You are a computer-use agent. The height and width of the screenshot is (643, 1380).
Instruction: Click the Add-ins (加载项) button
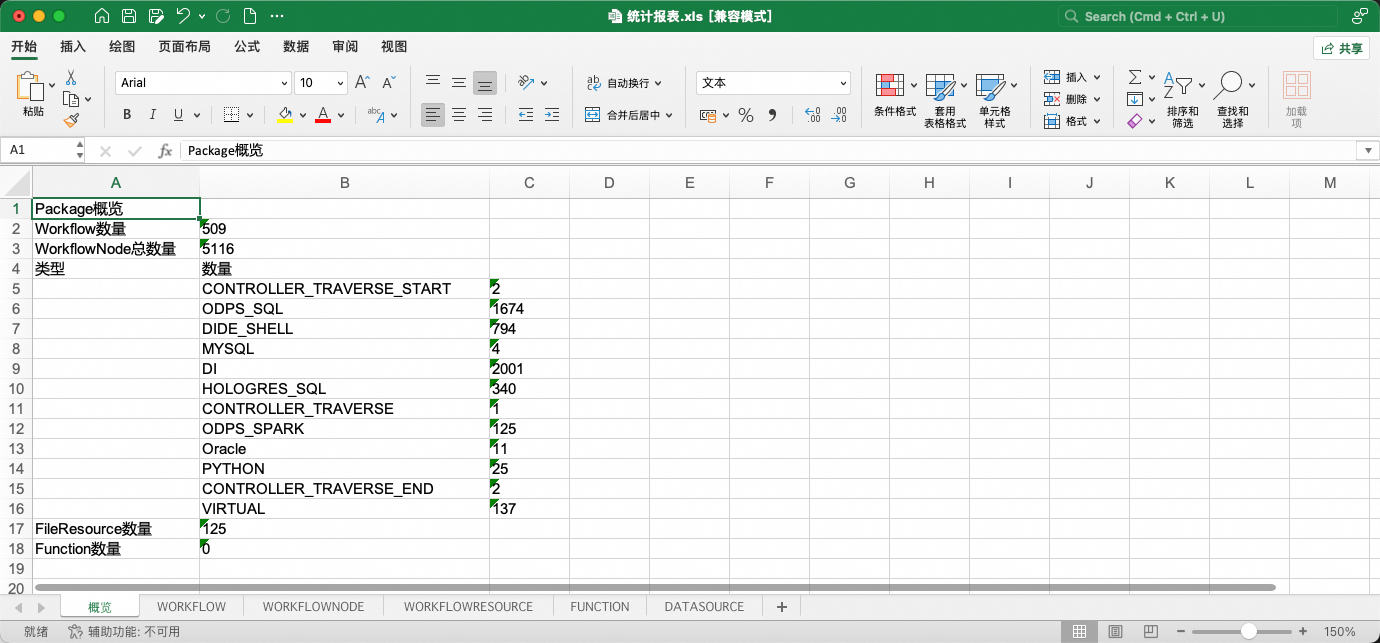pos(1296,100)
